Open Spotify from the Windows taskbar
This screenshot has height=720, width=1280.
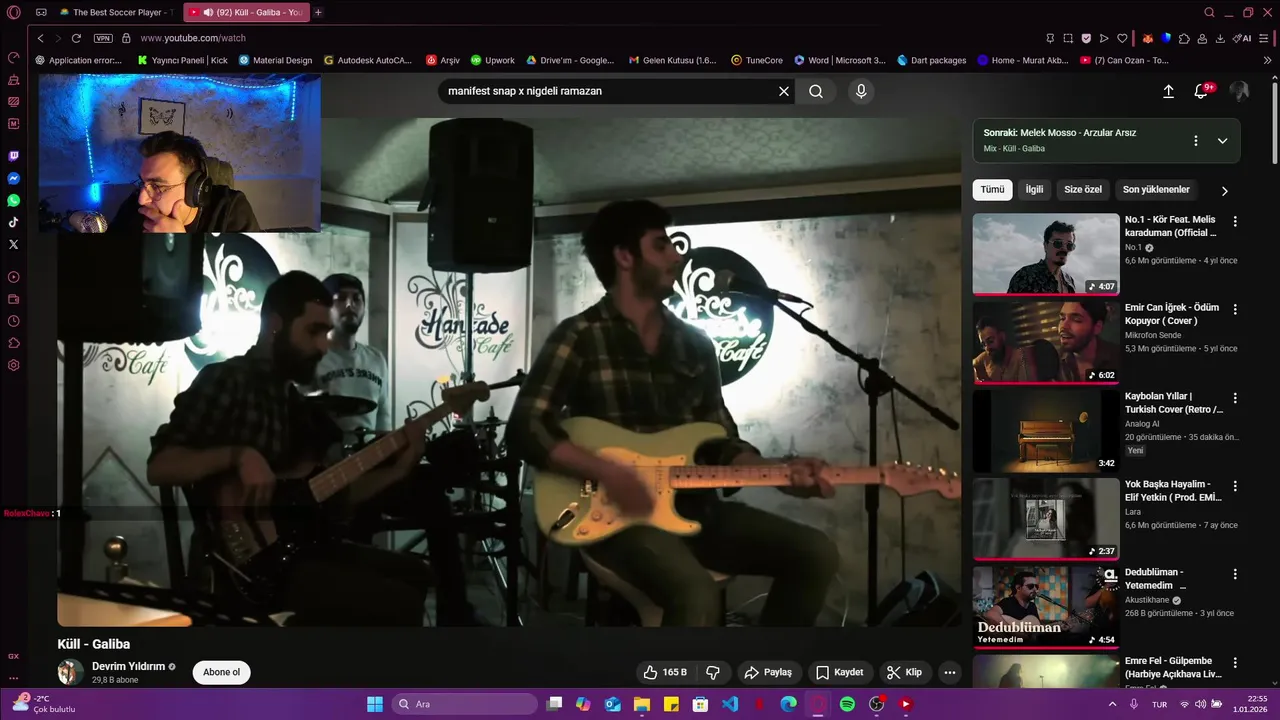coord(847,704)
